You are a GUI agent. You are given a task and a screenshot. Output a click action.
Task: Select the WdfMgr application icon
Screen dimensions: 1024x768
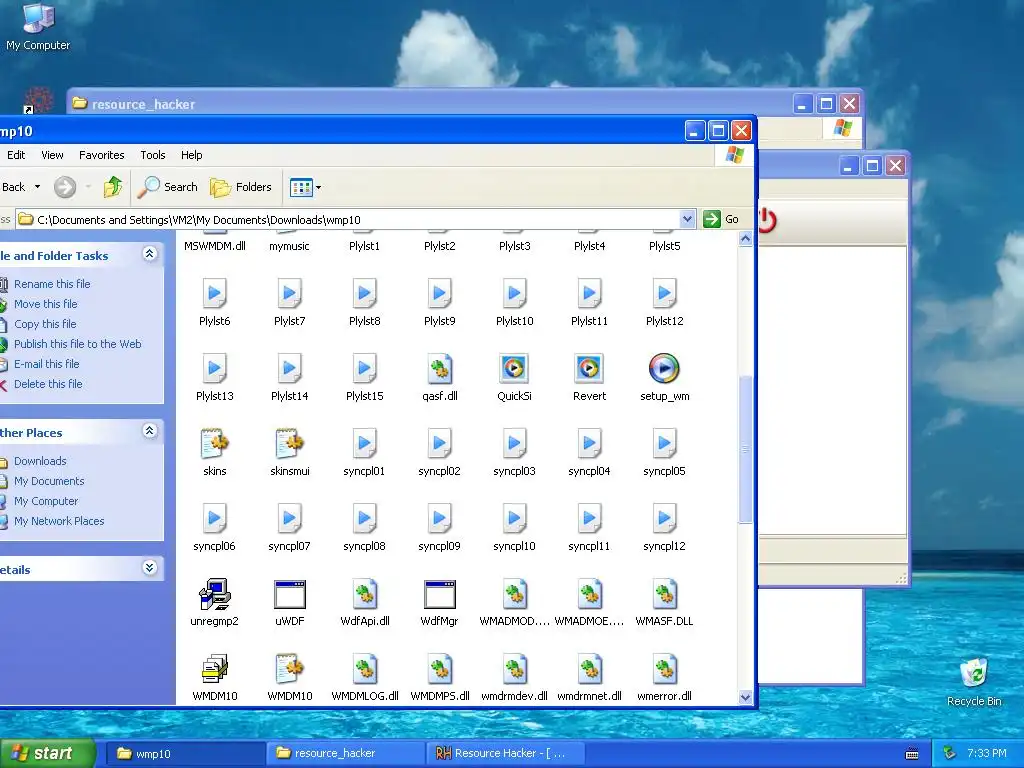[440, 594]
